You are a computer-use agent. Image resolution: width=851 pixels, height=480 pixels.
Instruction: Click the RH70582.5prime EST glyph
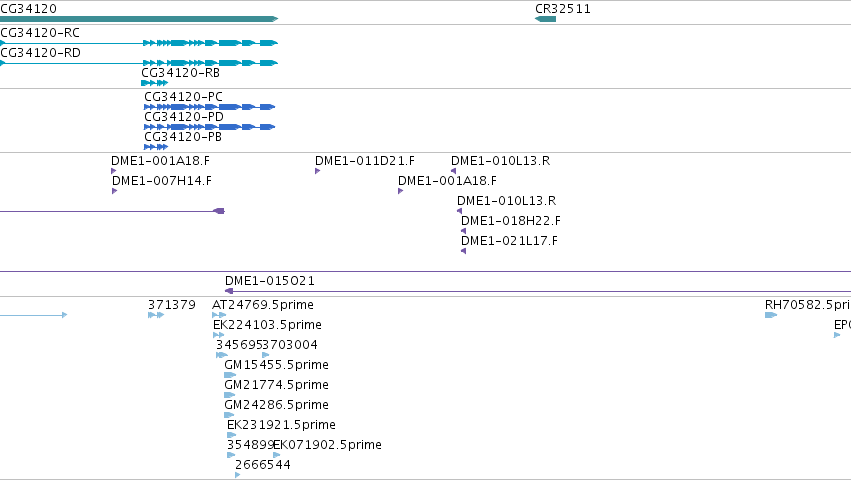[x=771, y=315]
